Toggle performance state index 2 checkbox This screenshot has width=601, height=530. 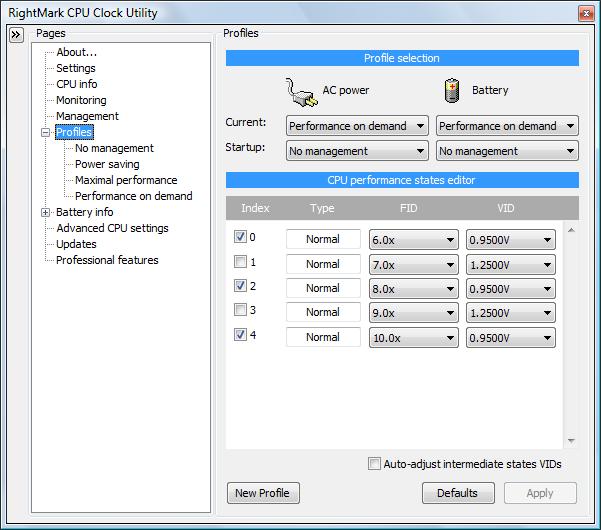[240, 286]
